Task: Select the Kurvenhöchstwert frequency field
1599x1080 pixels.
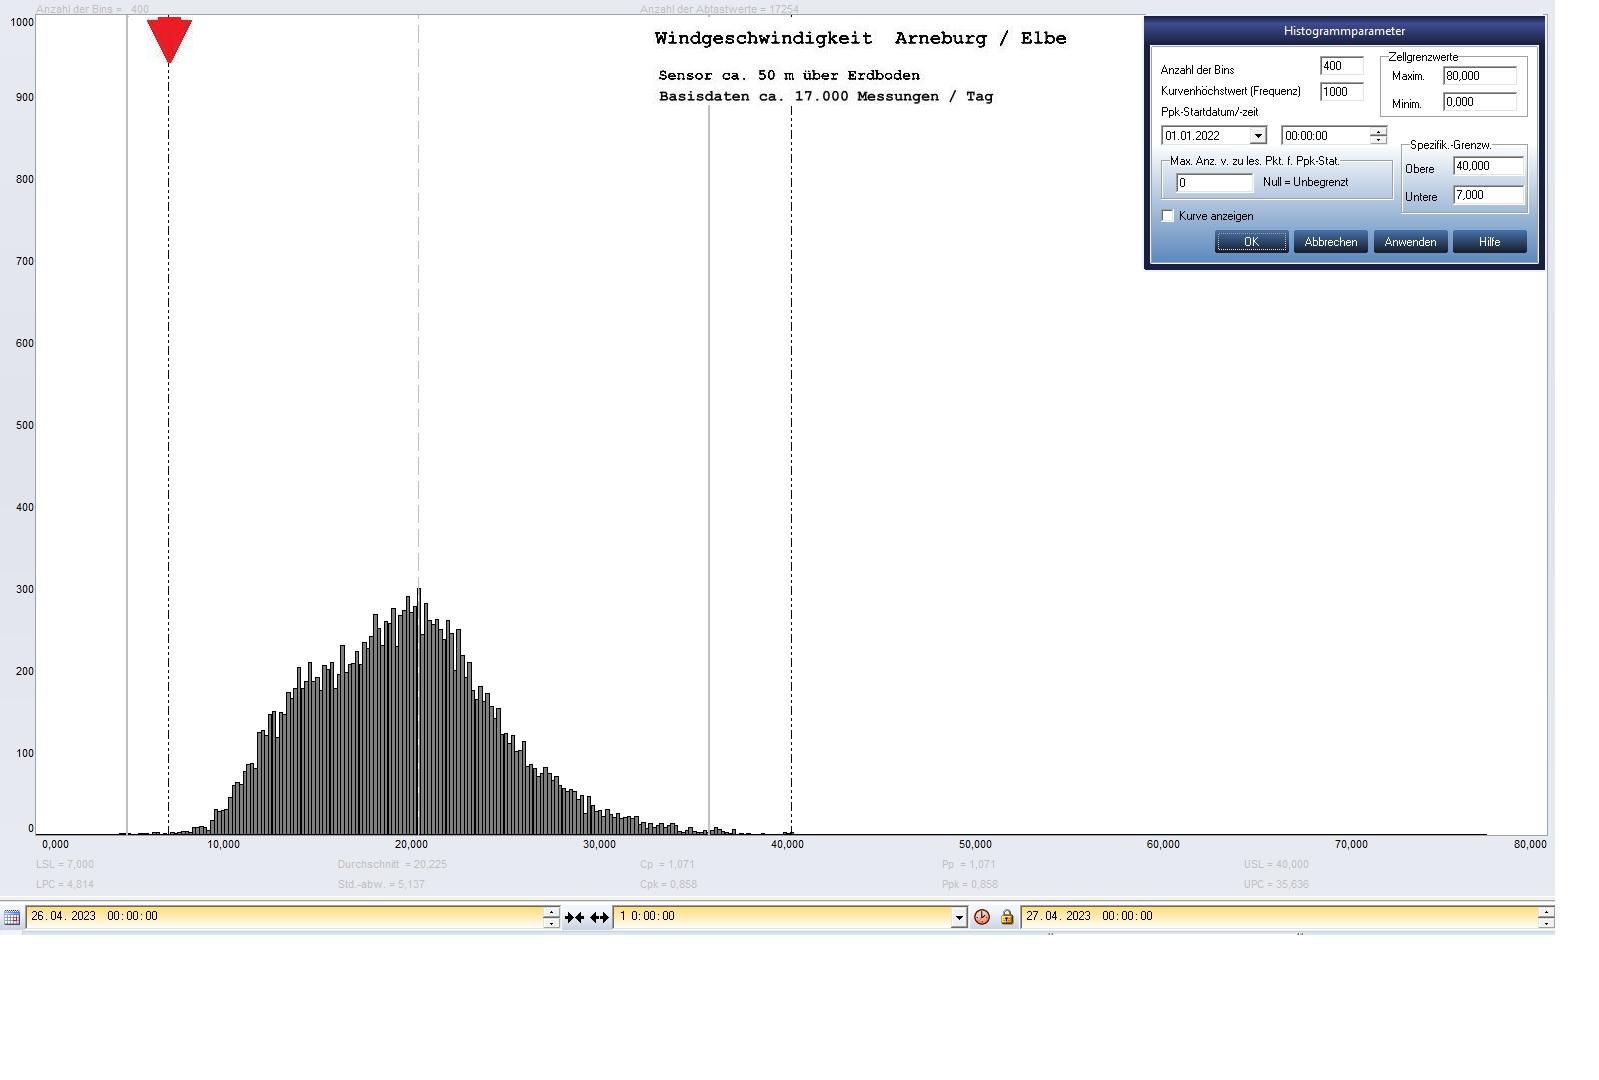Action: point(1341,92)
